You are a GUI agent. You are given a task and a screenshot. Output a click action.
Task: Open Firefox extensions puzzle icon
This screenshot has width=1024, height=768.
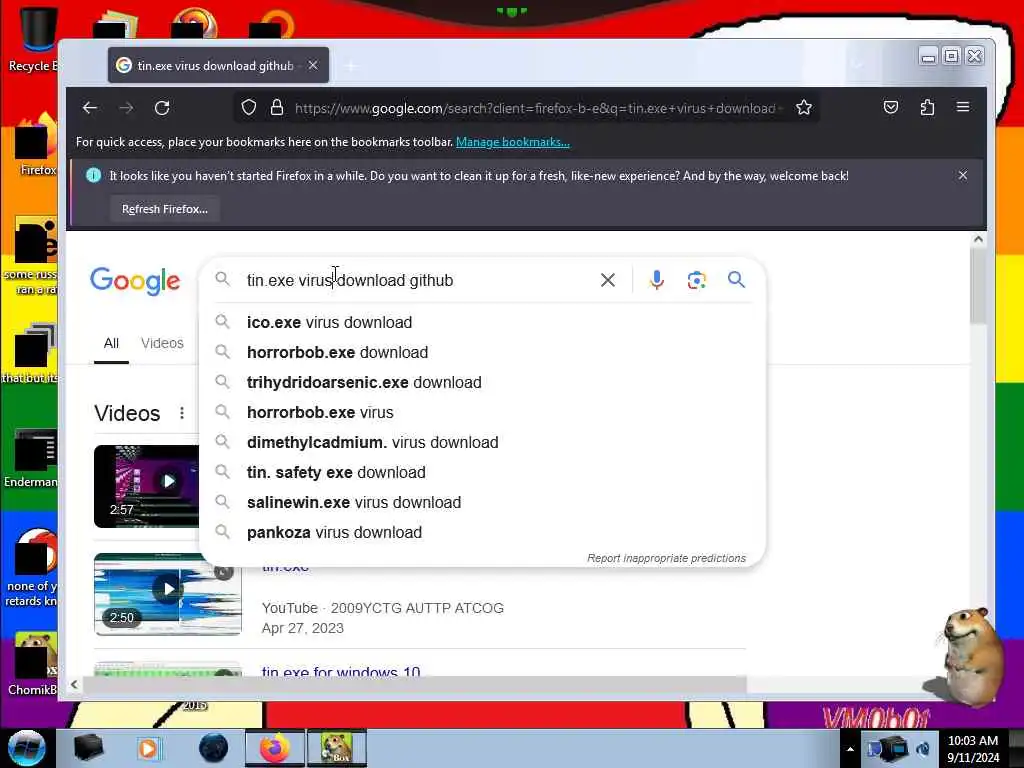pos(927,108)
